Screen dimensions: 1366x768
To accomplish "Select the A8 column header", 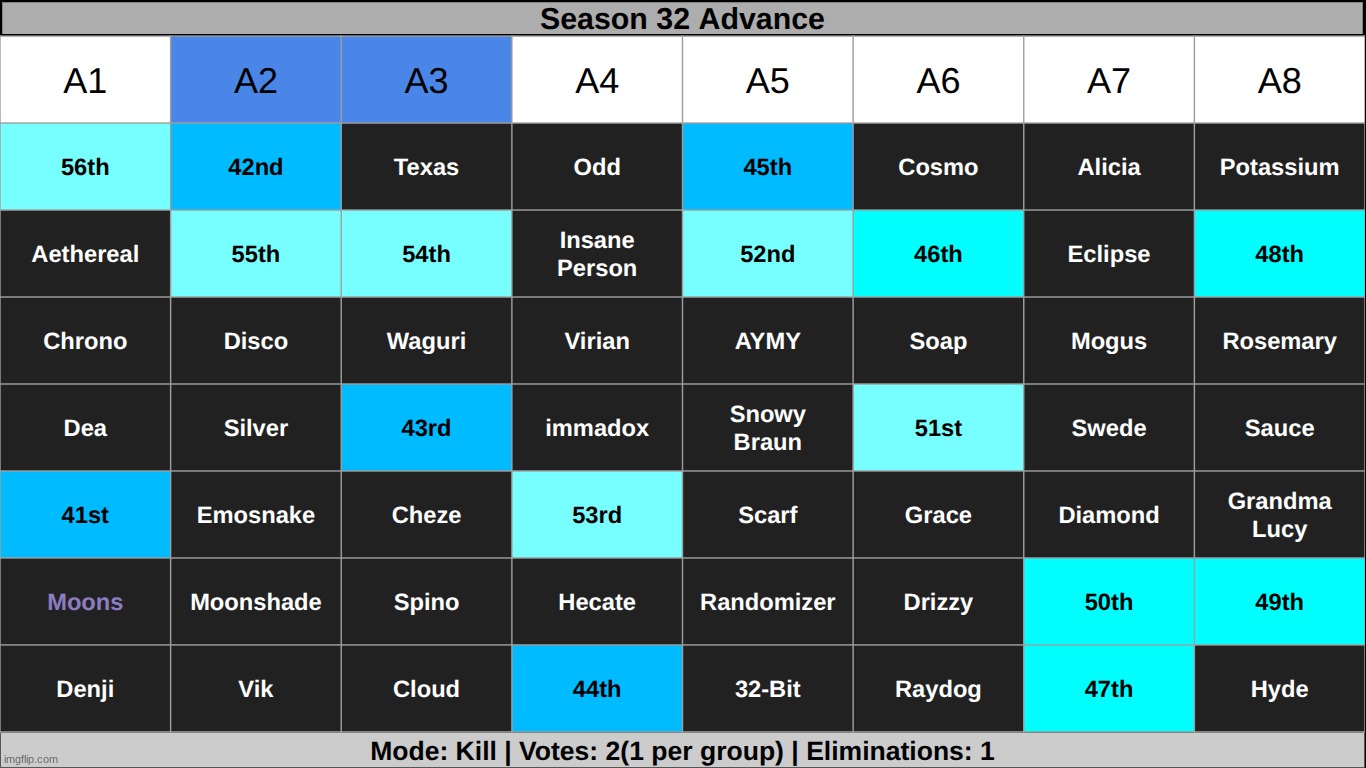I will tap(1279, 80).
